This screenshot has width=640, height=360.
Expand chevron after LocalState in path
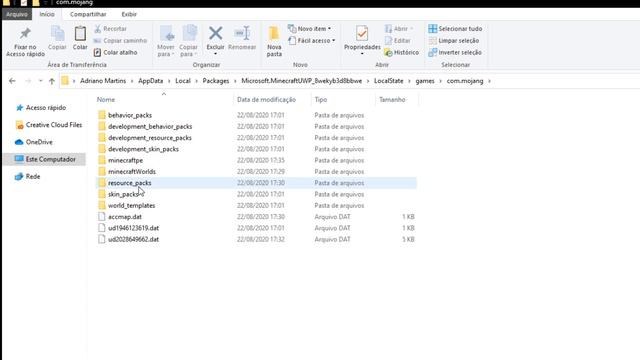tap(409, 81)
